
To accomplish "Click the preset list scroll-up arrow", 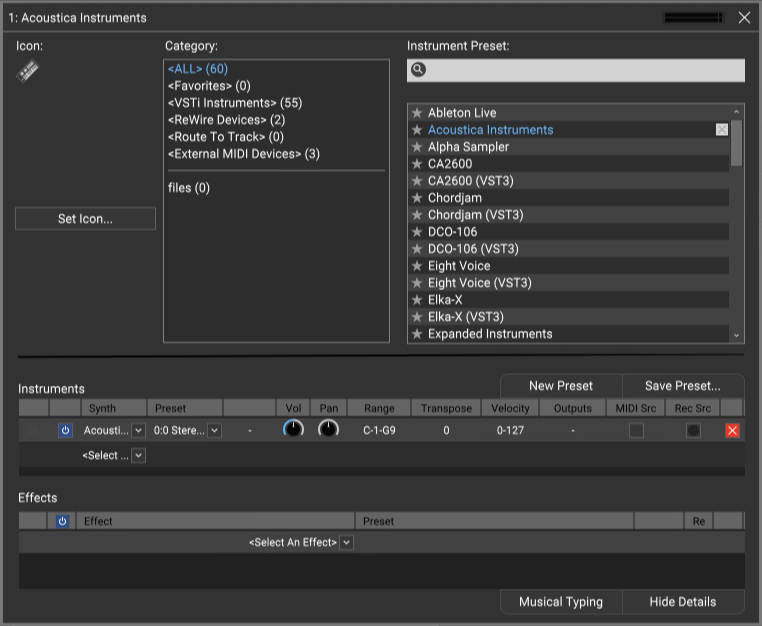I will [736, 112].
